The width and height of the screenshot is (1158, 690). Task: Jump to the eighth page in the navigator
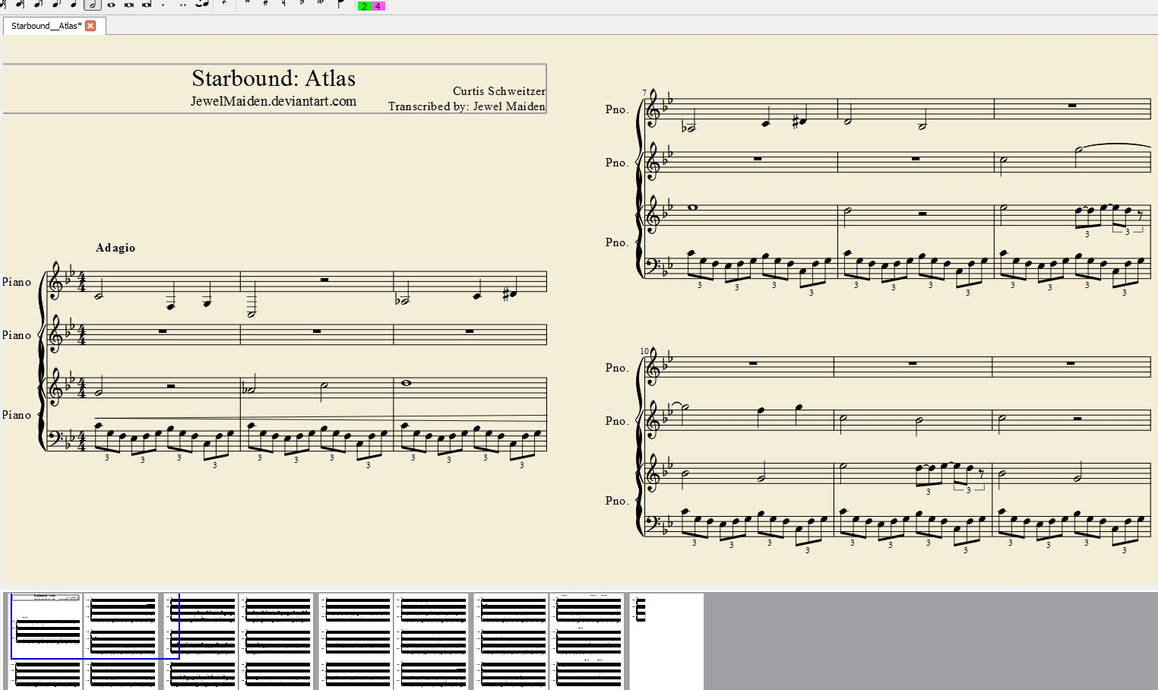point(587,641)
